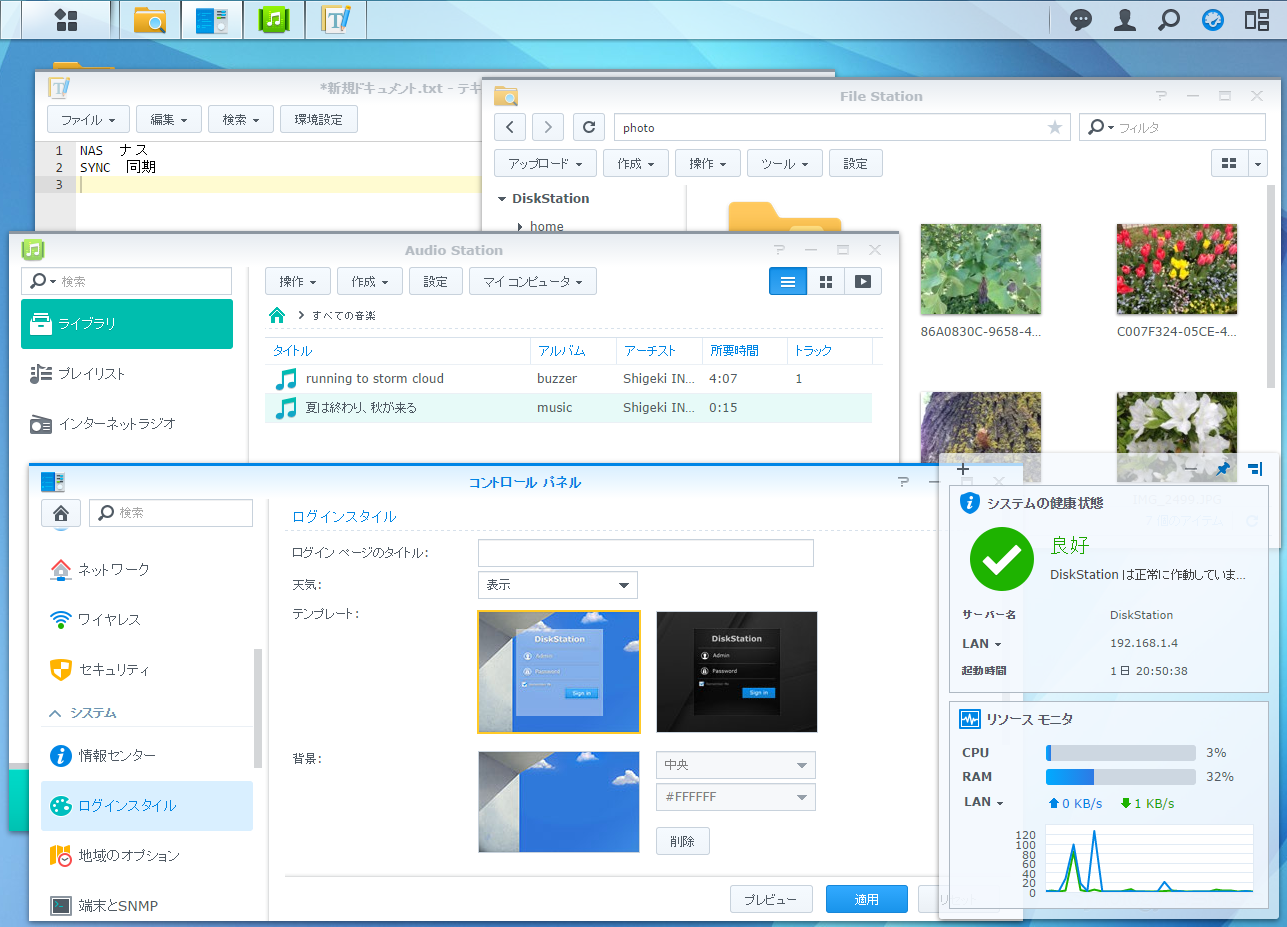Collapse the DiskStation tree node
Image resolution: width=1287 pixels, height=927 pixels.
point(502,199)
